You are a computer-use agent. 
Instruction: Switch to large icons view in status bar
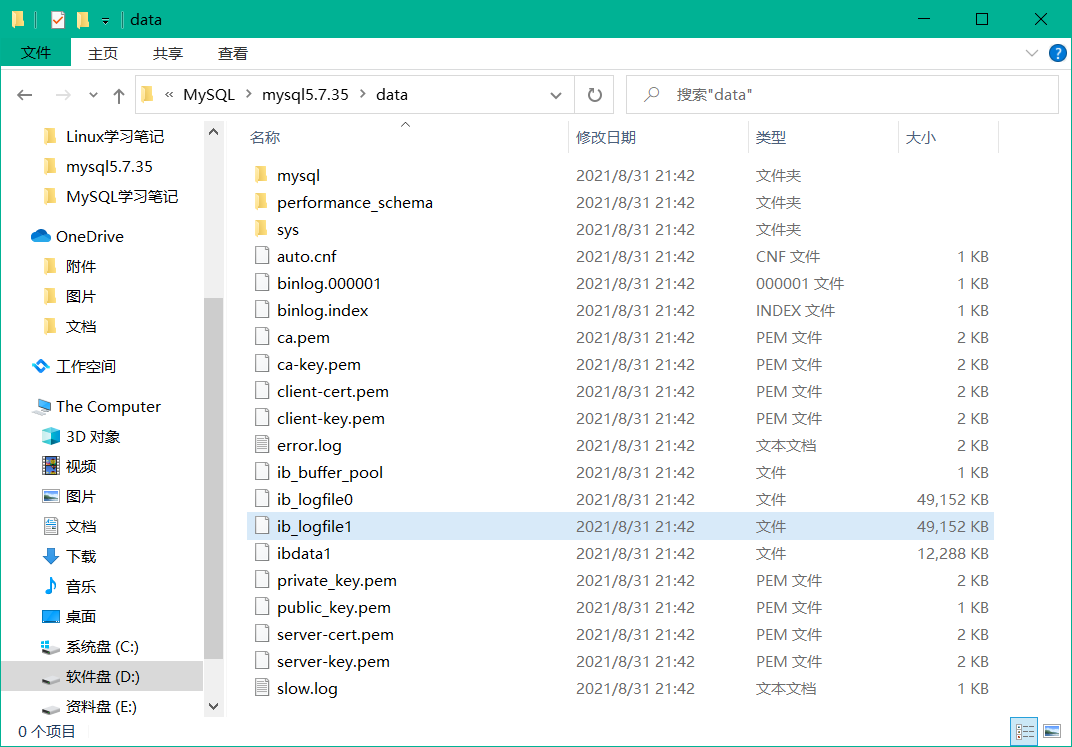[x=1051, y=732]
